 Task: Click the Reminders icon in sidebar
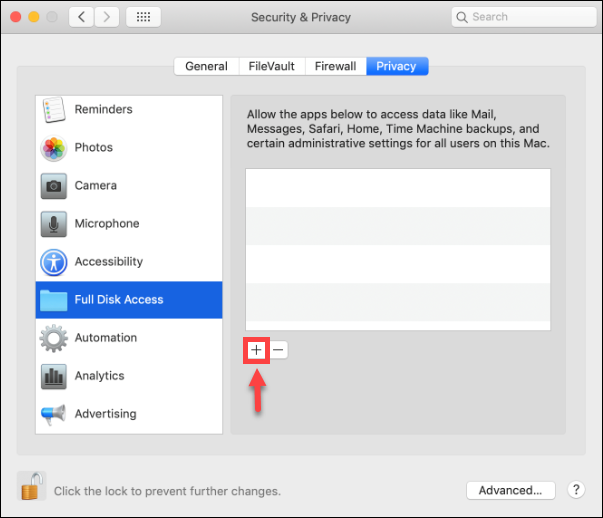point(53,110)
